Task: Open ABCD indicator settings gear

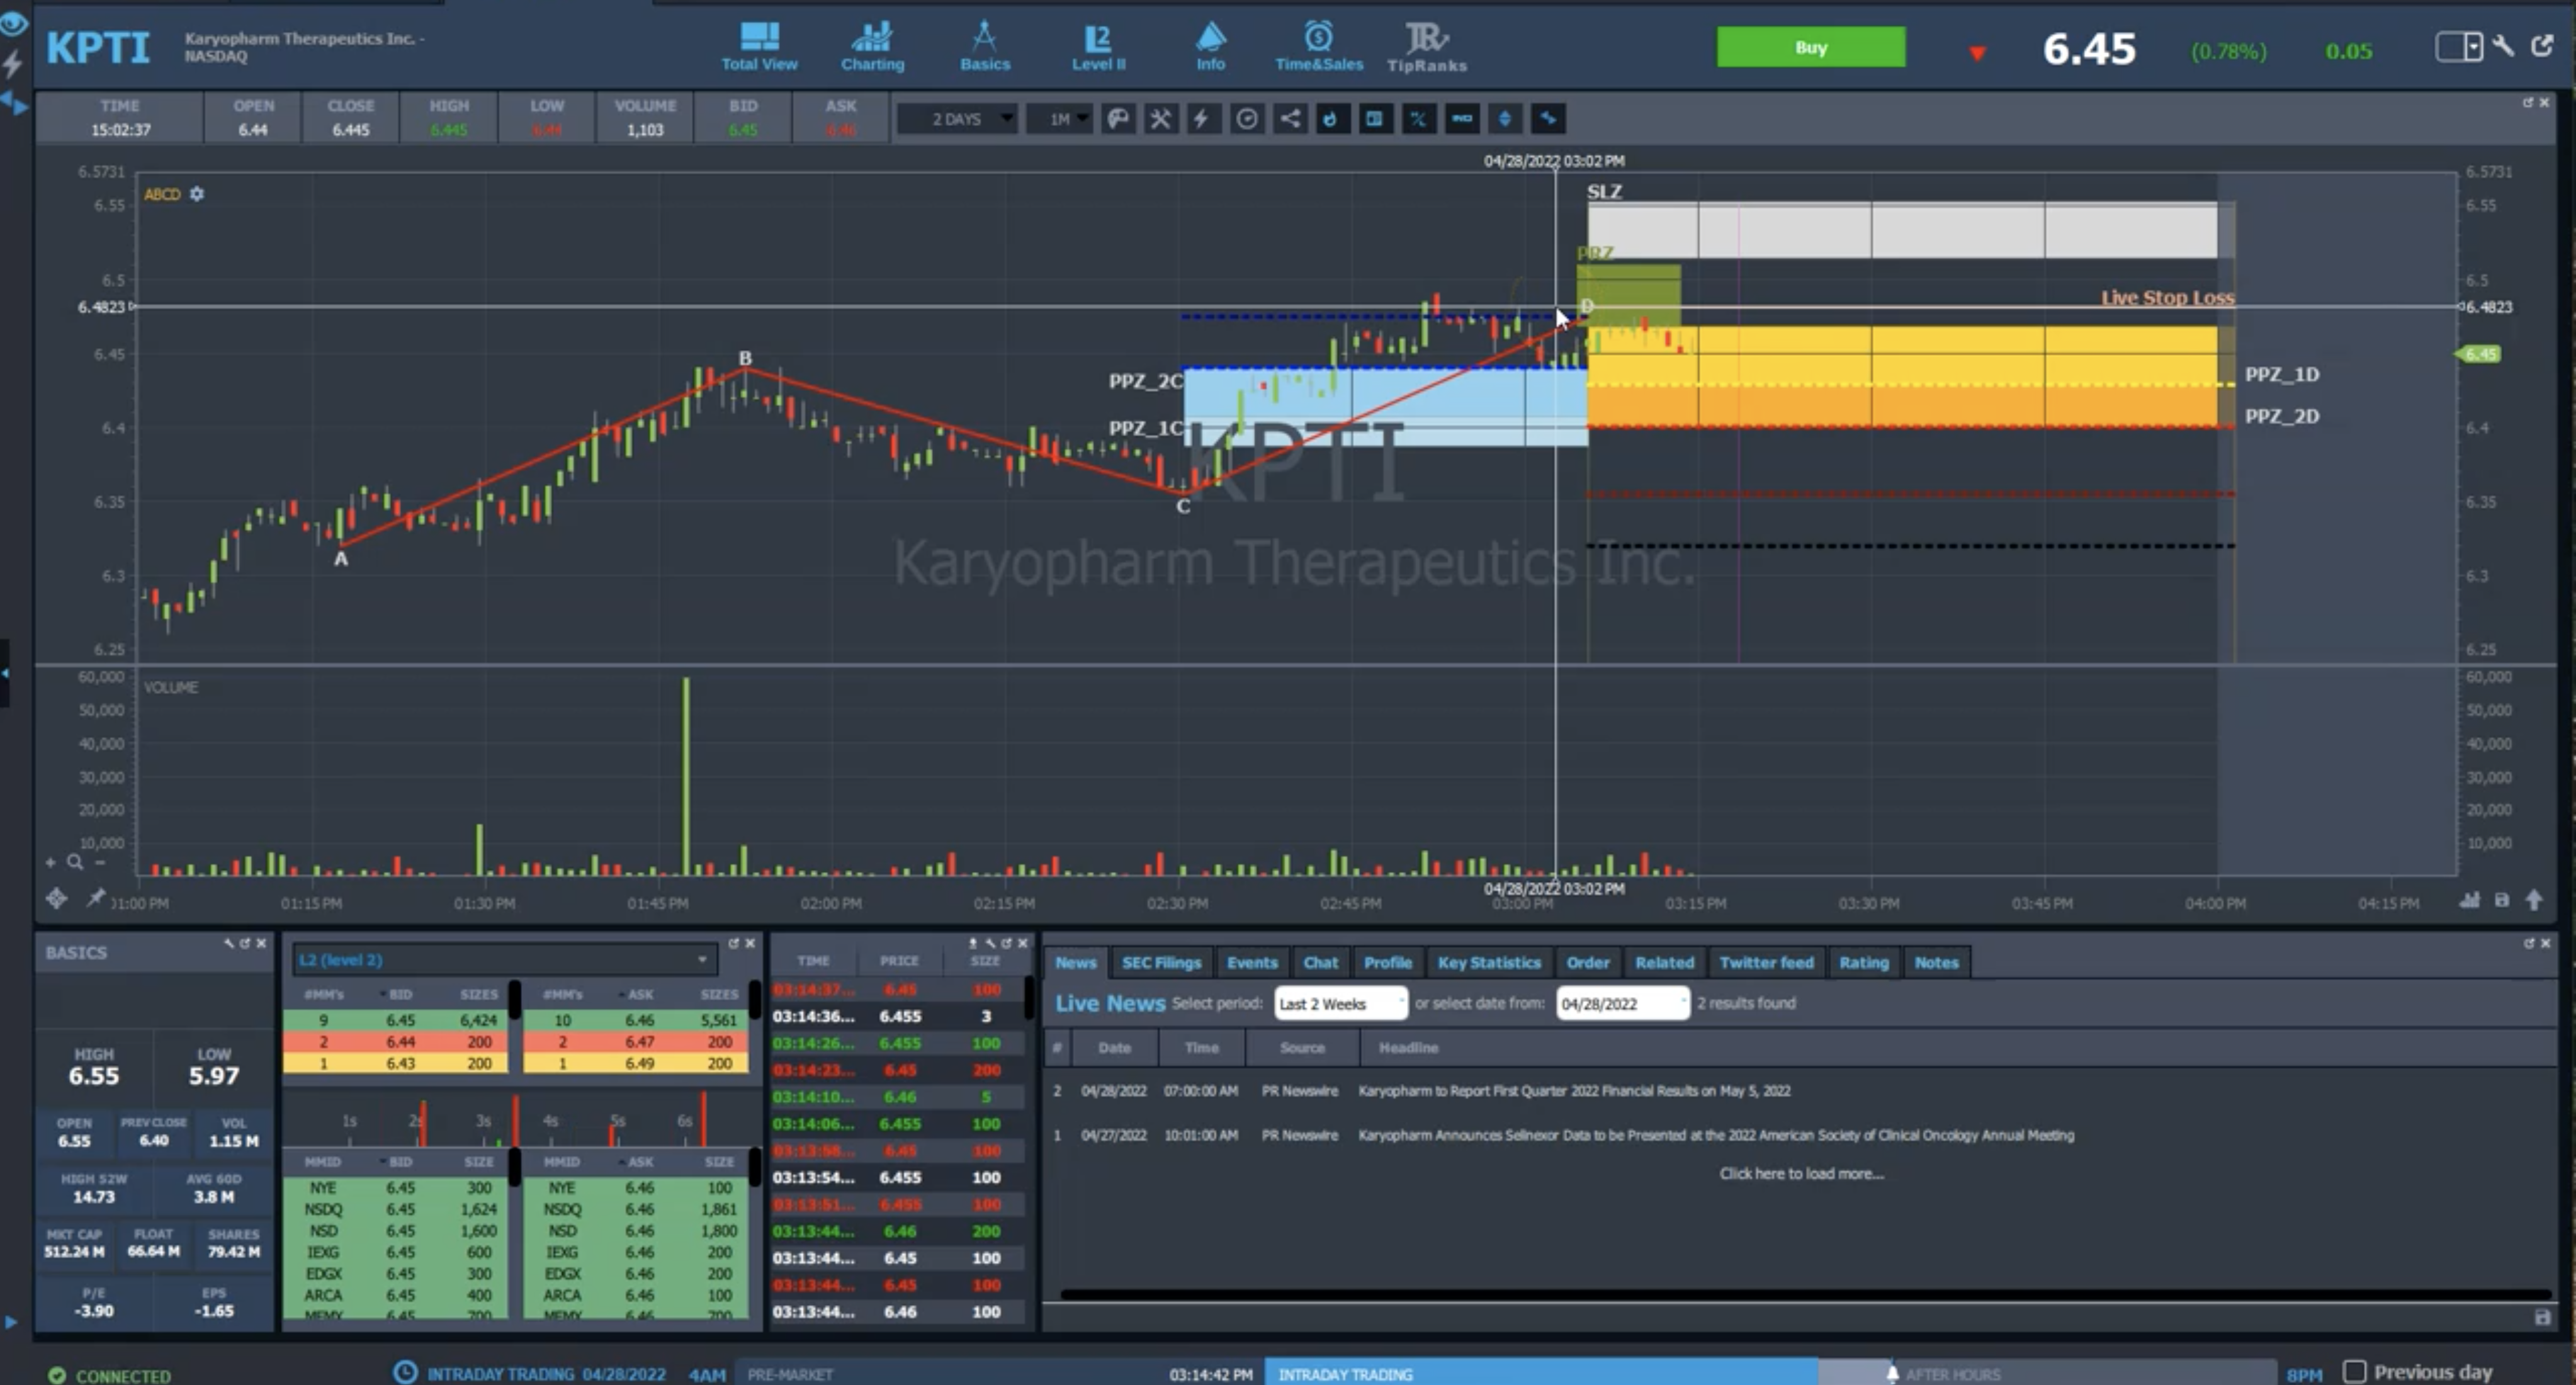Action: [x=197, y=194]
